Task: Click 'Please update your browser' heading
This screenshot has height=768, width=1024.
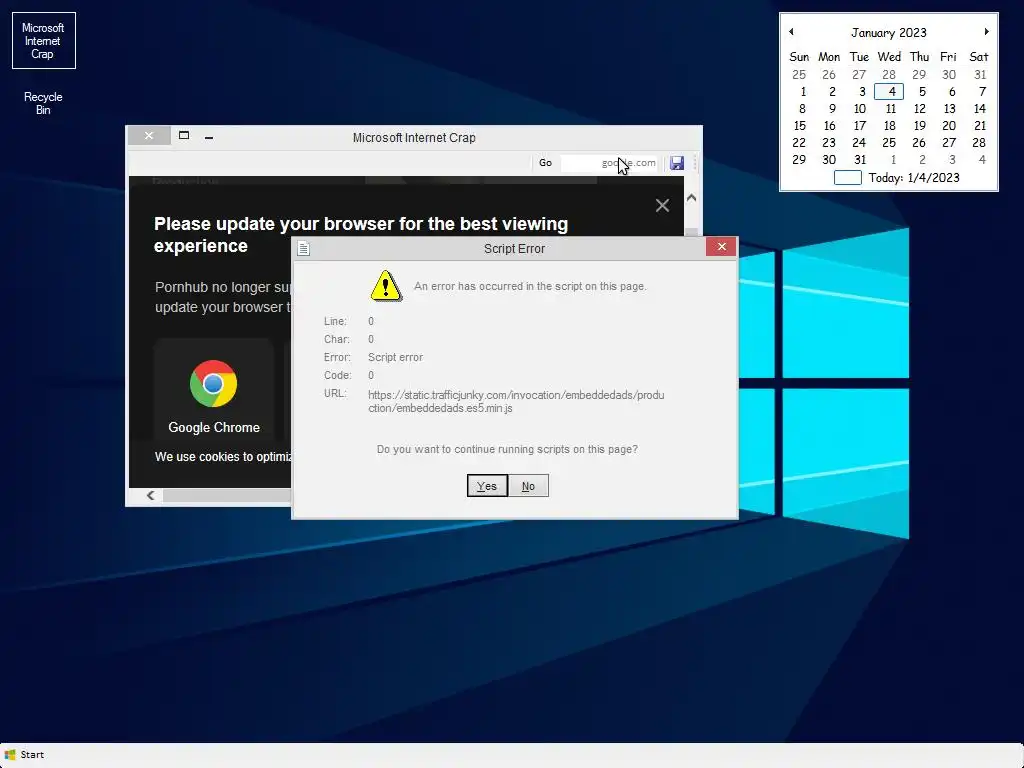Action: 360,234
